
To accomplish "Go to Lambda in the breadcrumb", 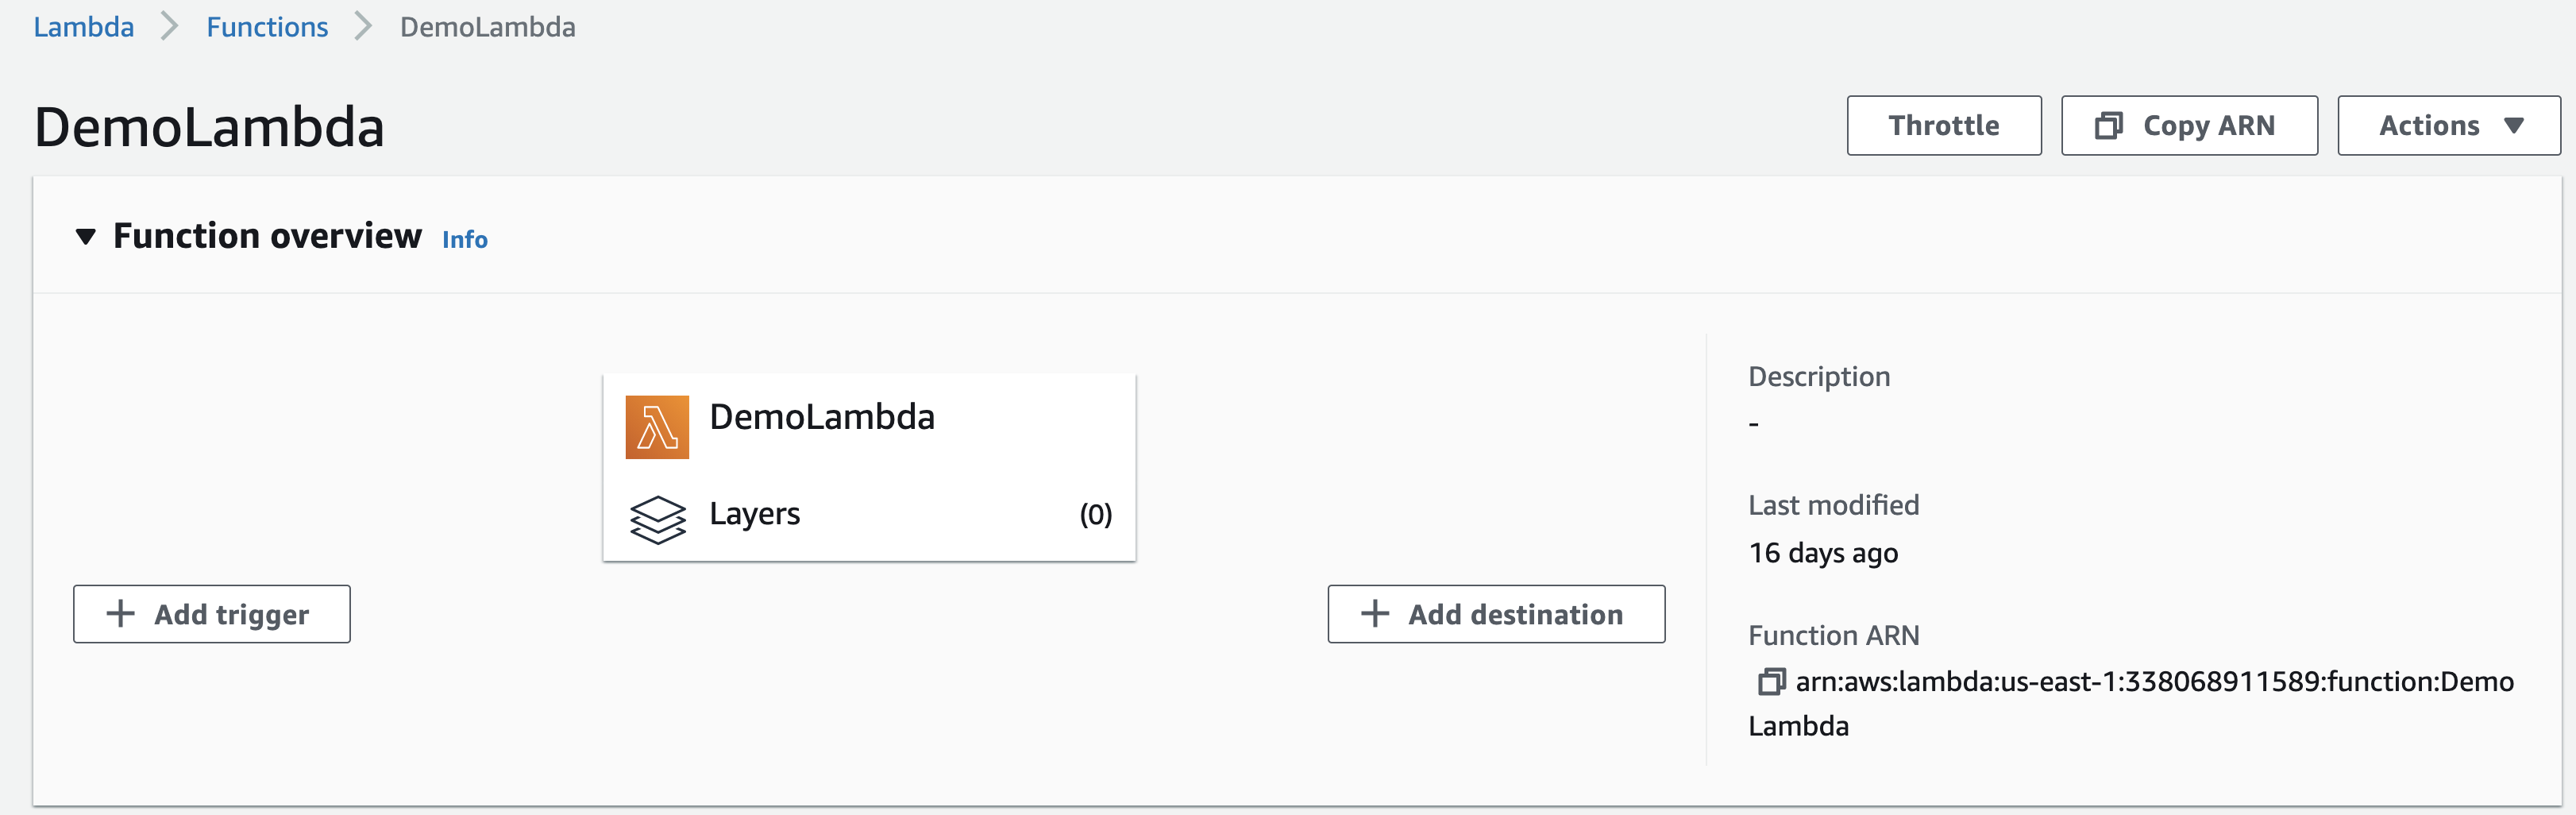I will tap(83, 27).
